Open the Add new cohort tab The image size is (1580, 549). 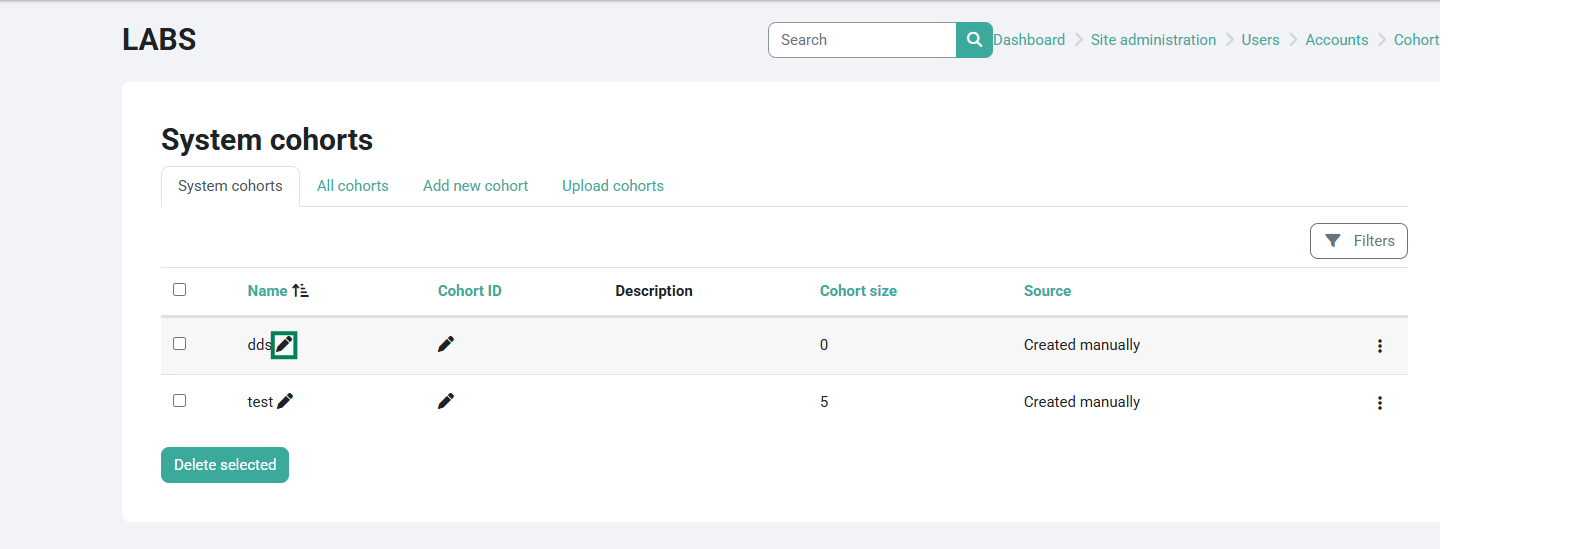click(x=475, y=186)
